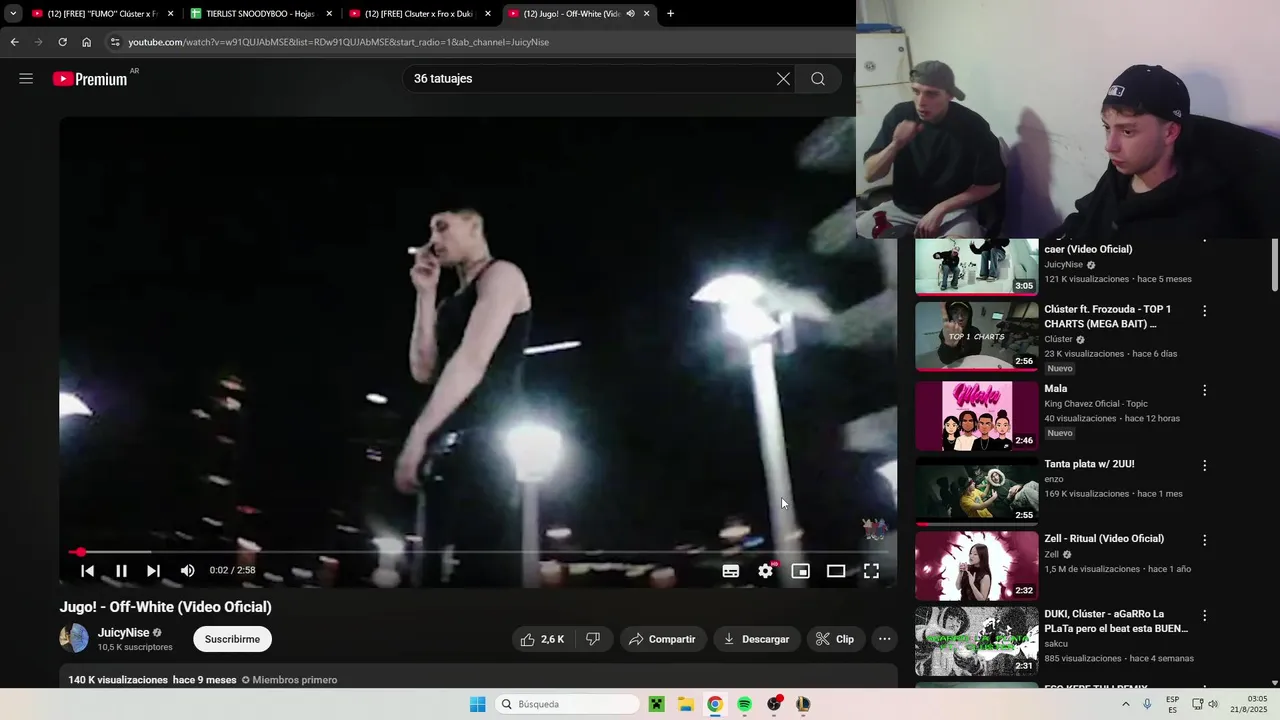This screenshot has width=1280, height=720.
Task: Open 'Clúster ft. Frozouda - TOP 1 CHARTS' title
Action: 1108,316
